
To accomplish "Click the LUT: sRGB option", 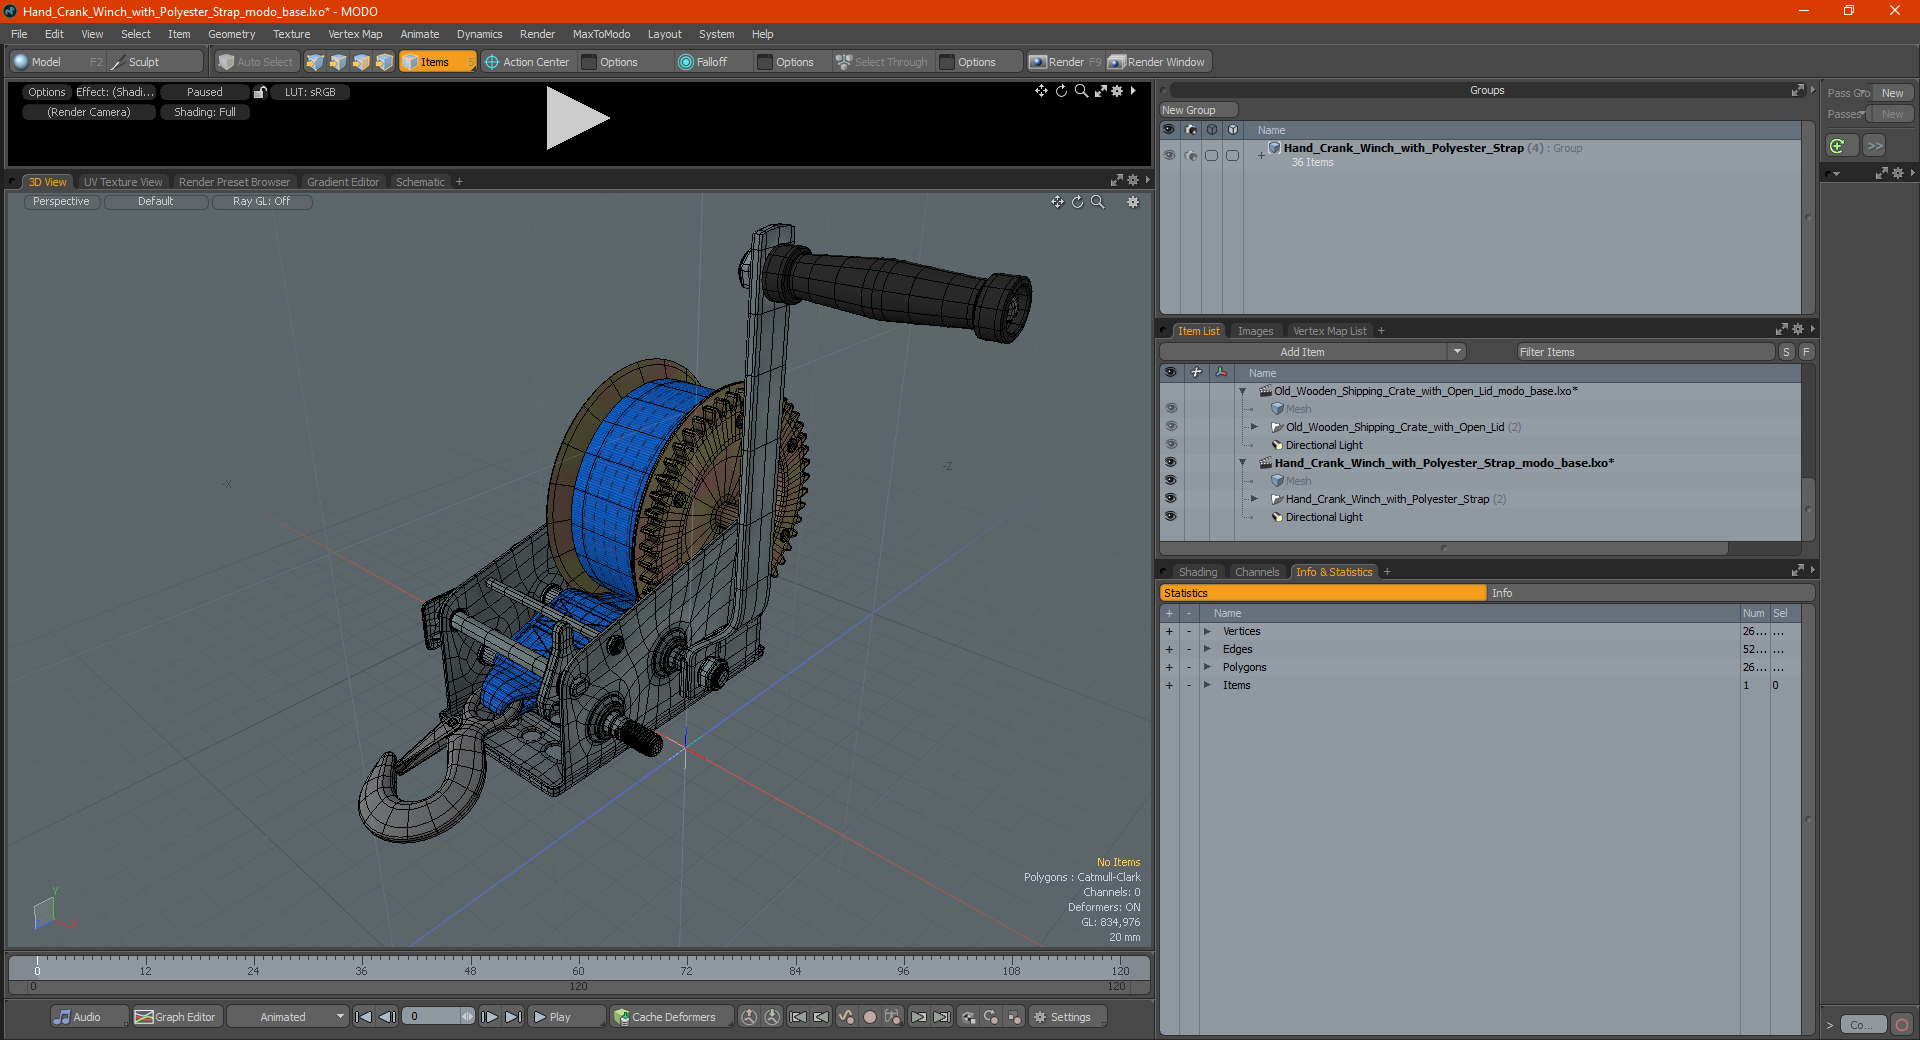I will tap(310, 92).
